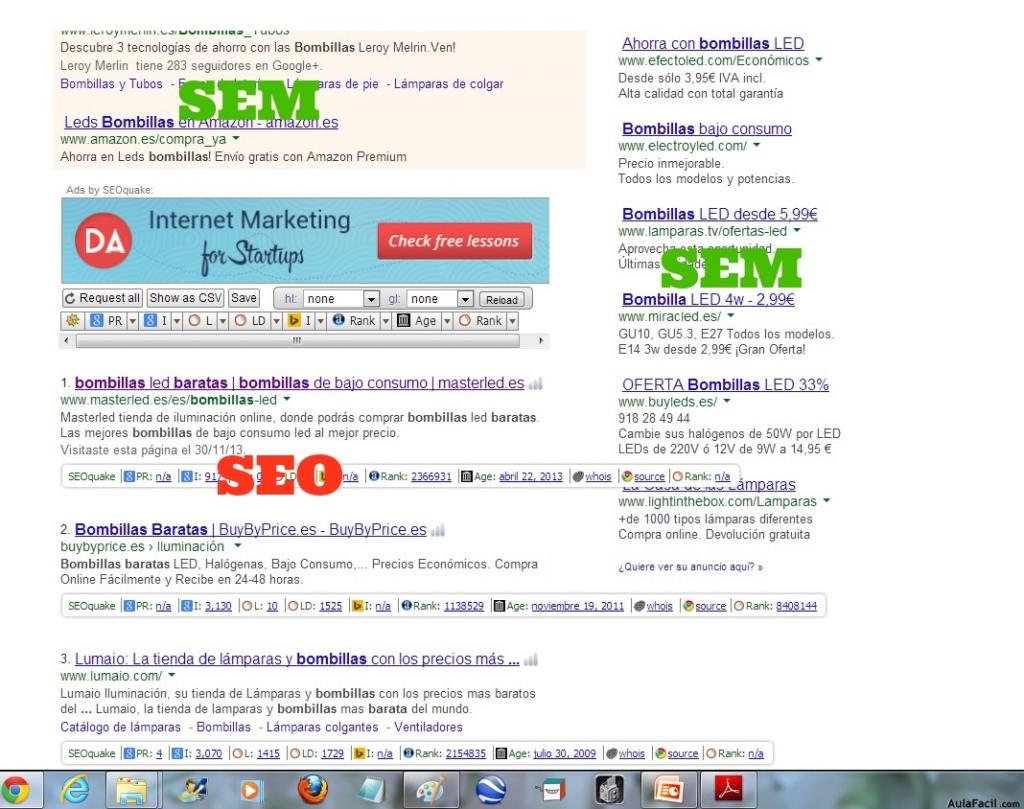
Task: Click right arrow of SEOquake horizontal scrollbar
Action: point(541,341)
